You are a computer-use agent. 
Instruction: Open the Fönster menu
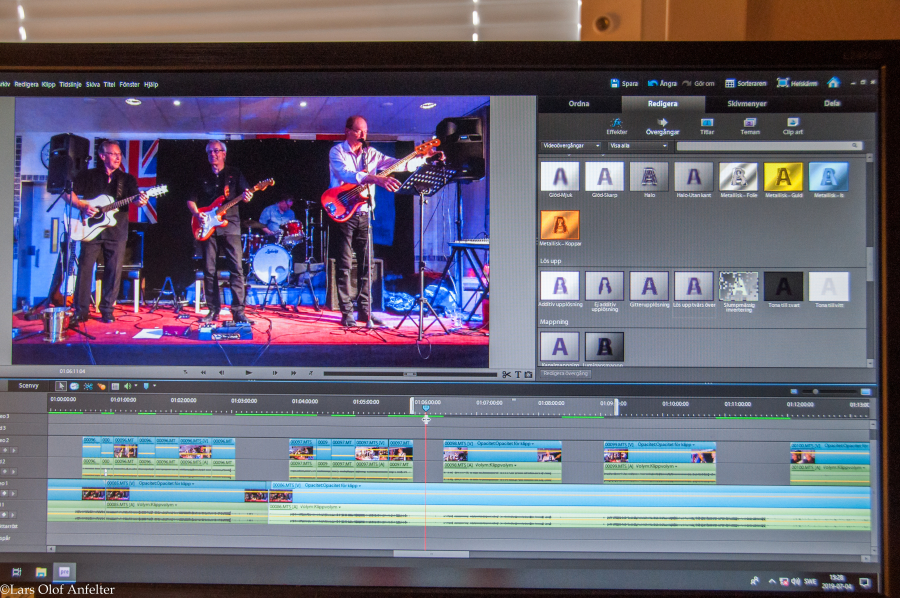[x=130, y=84]
